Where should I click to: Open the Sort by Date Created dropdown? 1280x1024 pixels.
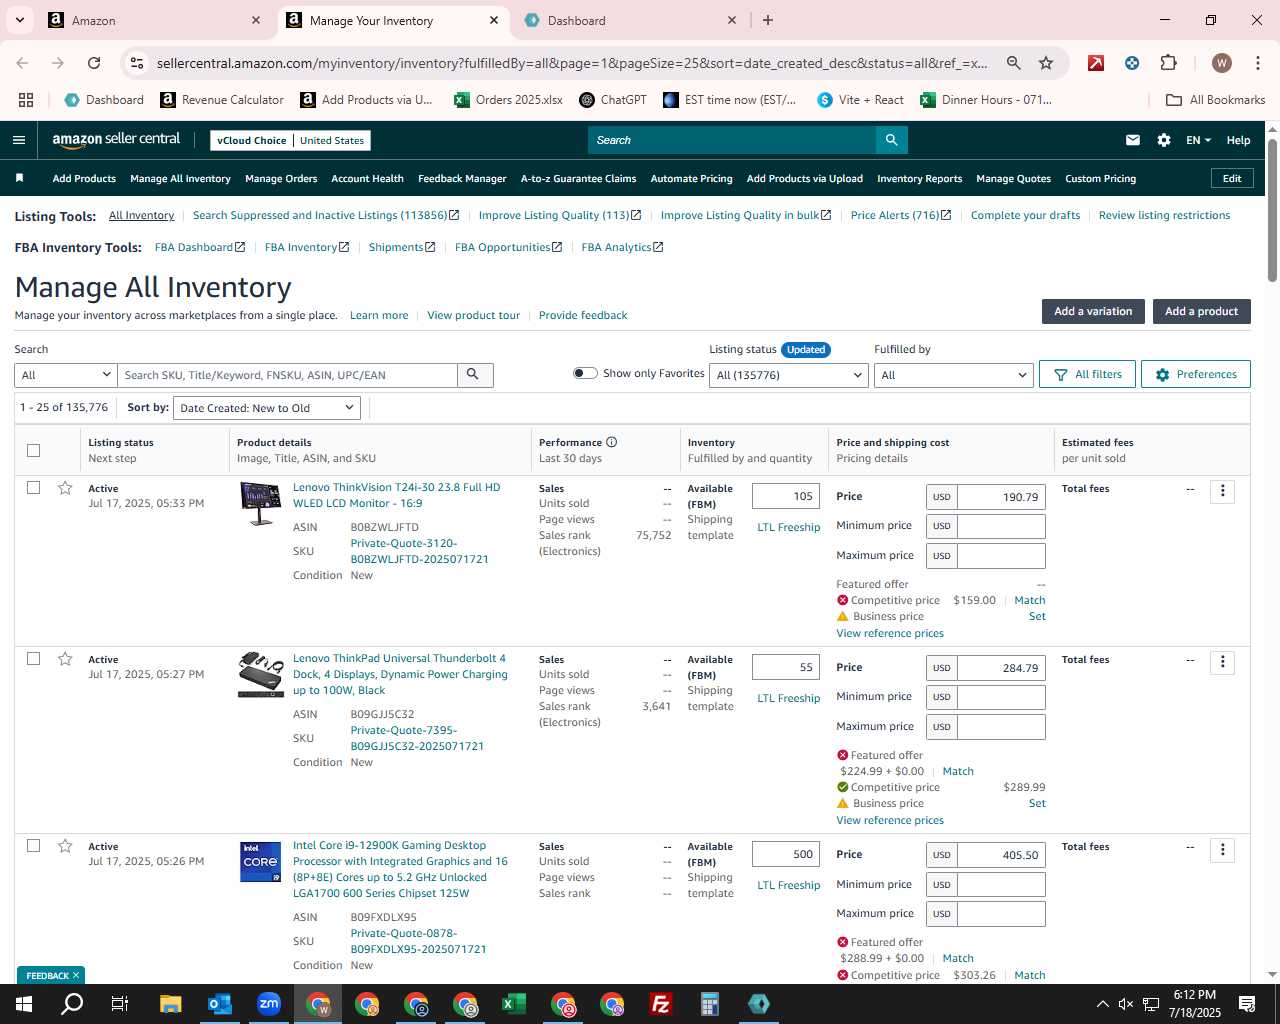(x=266, y=408)
